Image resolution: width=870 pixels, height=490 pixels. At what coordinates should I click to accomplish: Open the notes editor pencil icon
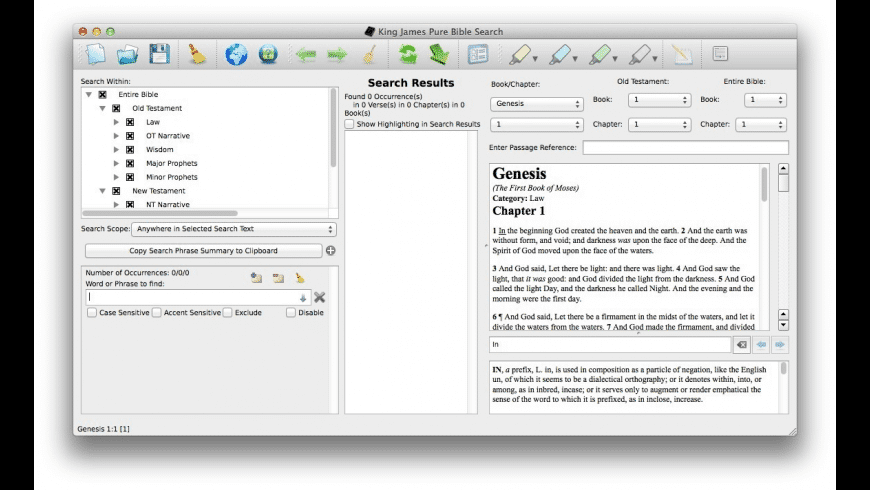682,54
